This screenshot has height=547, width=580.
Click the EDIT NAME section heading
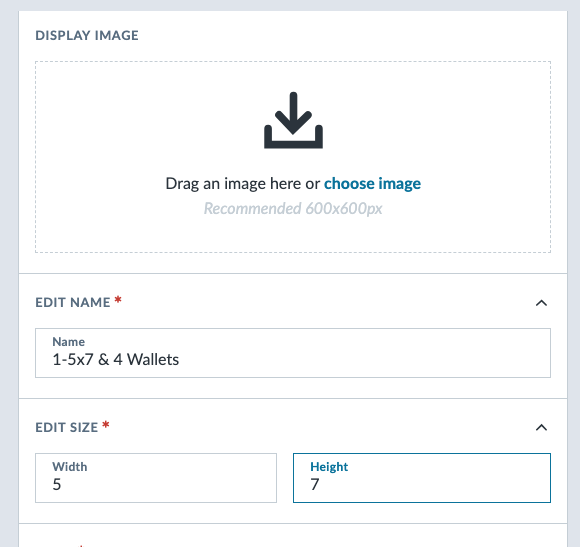click(x=73, y=303)
